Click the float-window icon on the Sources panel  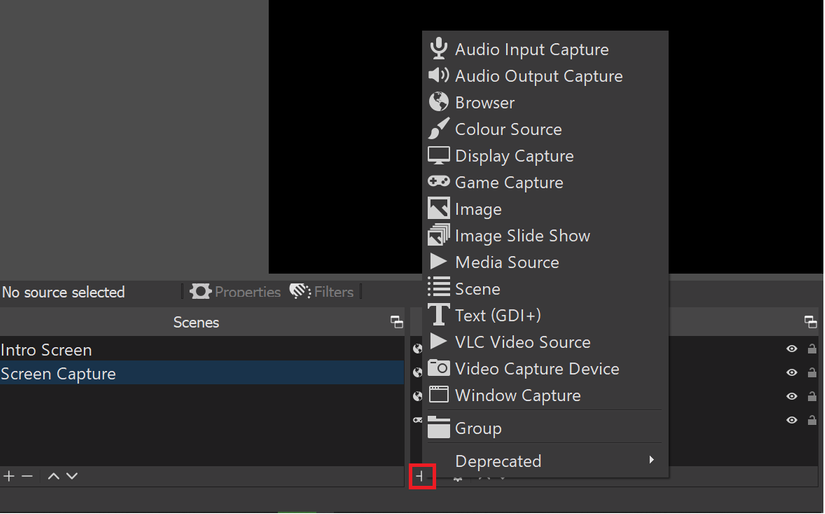tap(811, 322)
